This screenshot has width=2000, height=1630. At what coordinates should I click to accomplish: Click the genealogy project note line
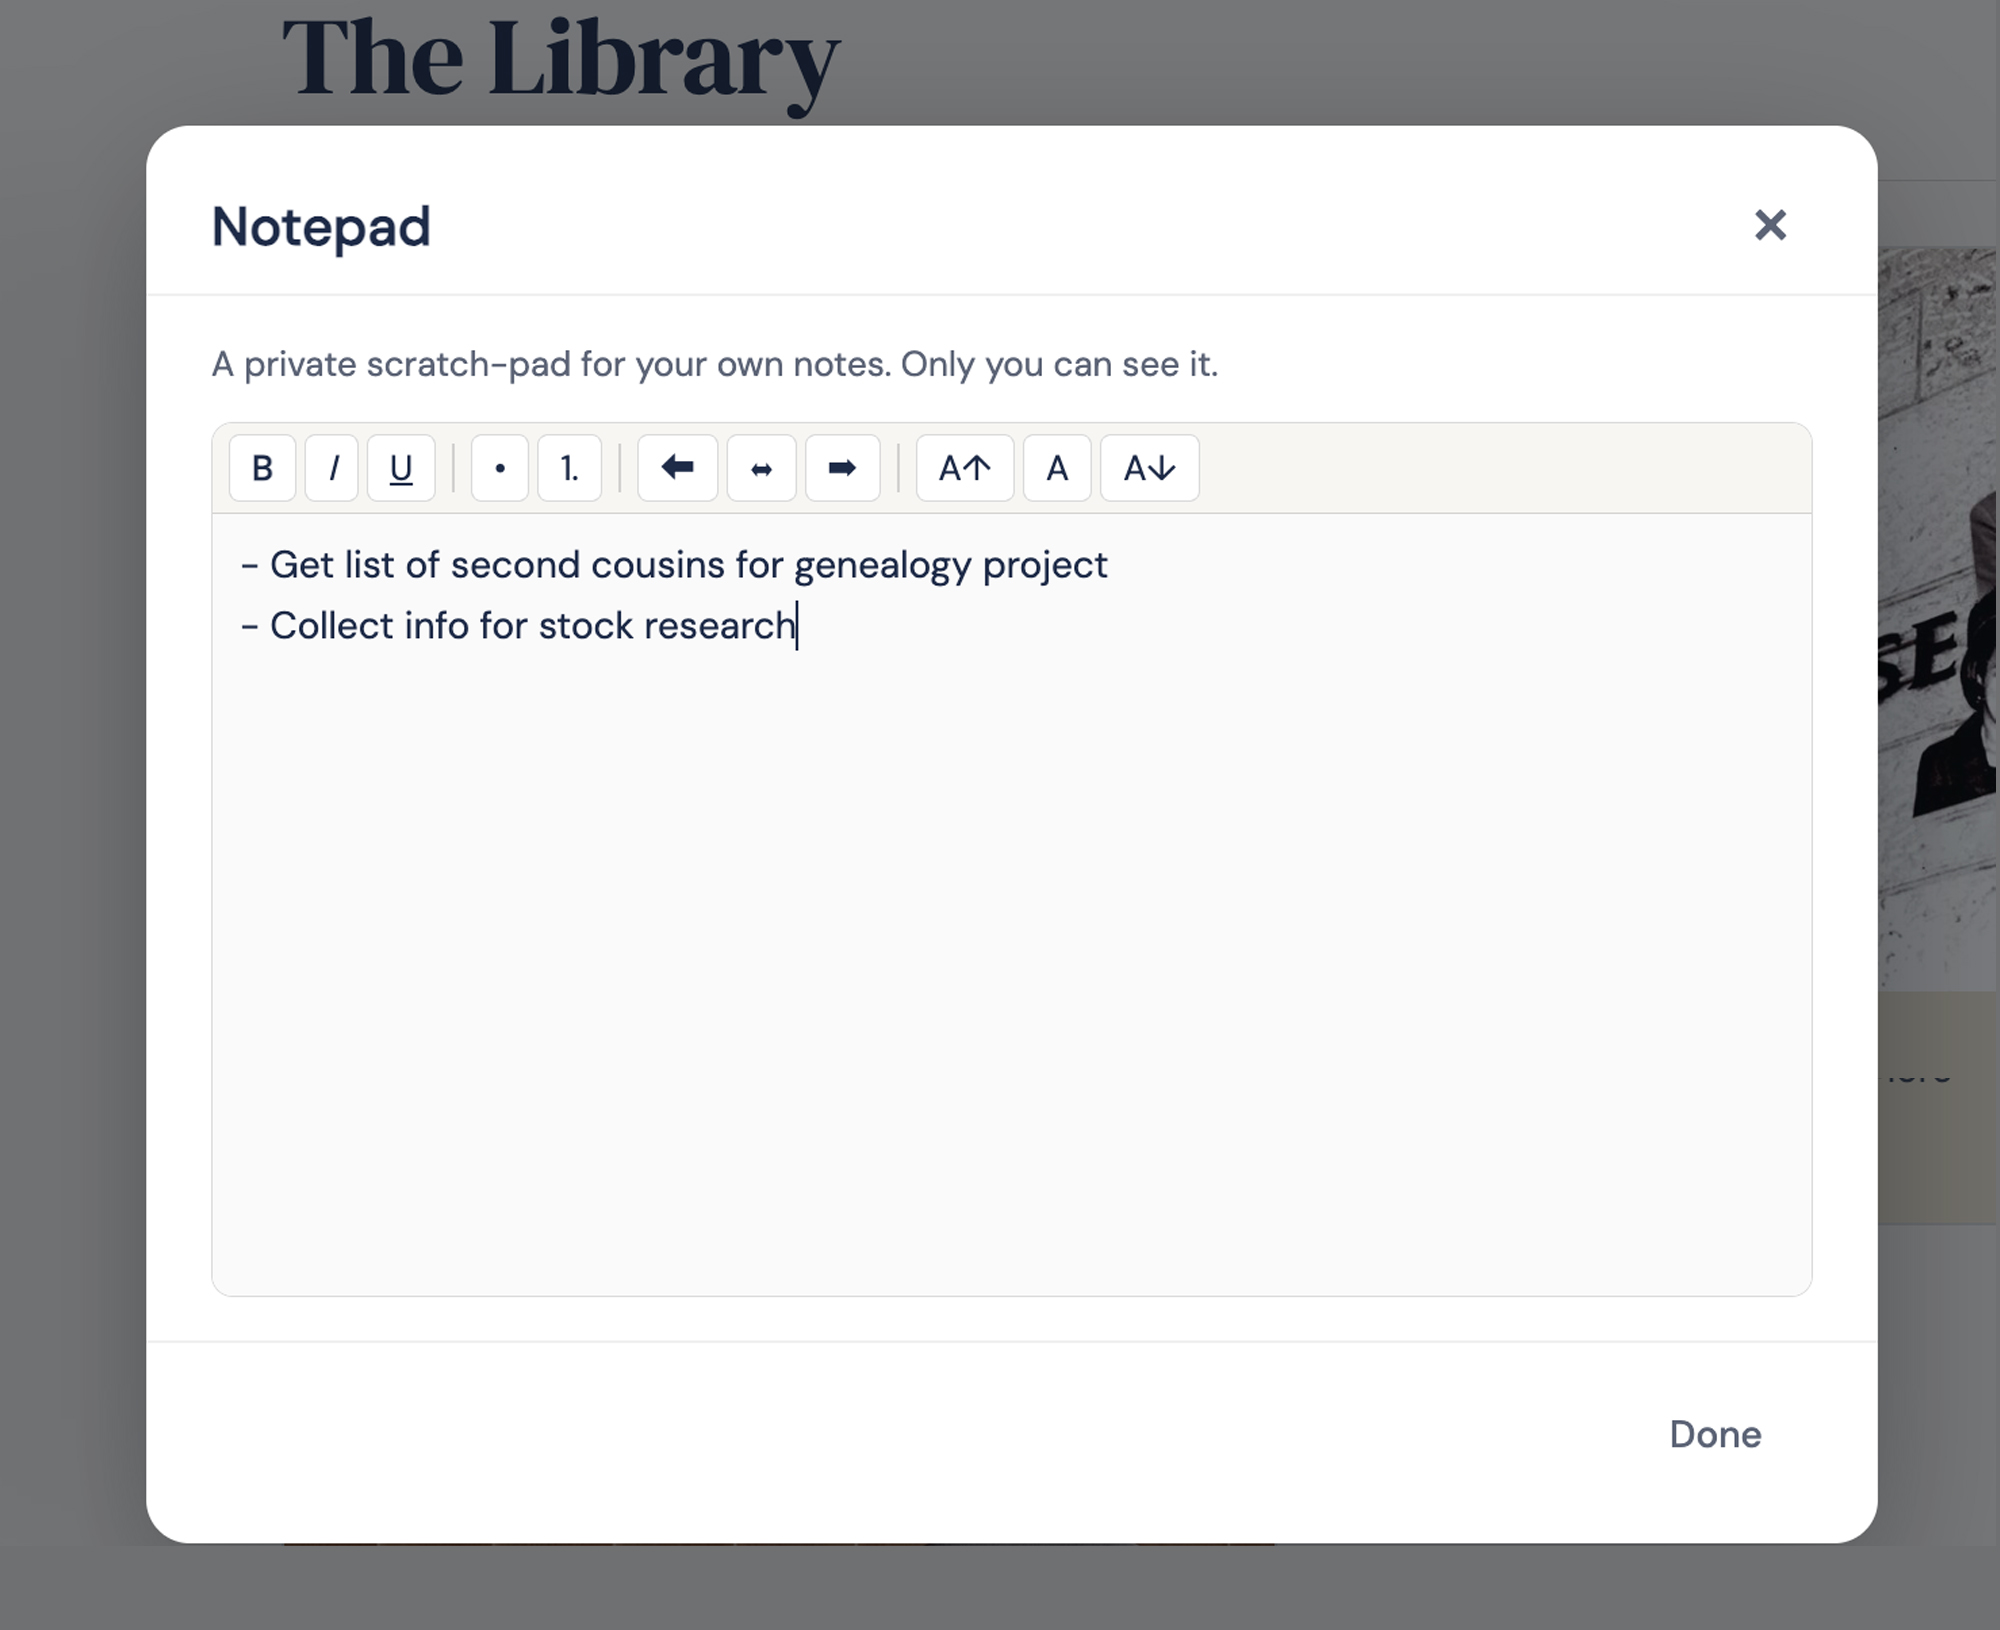pos(675,565)
